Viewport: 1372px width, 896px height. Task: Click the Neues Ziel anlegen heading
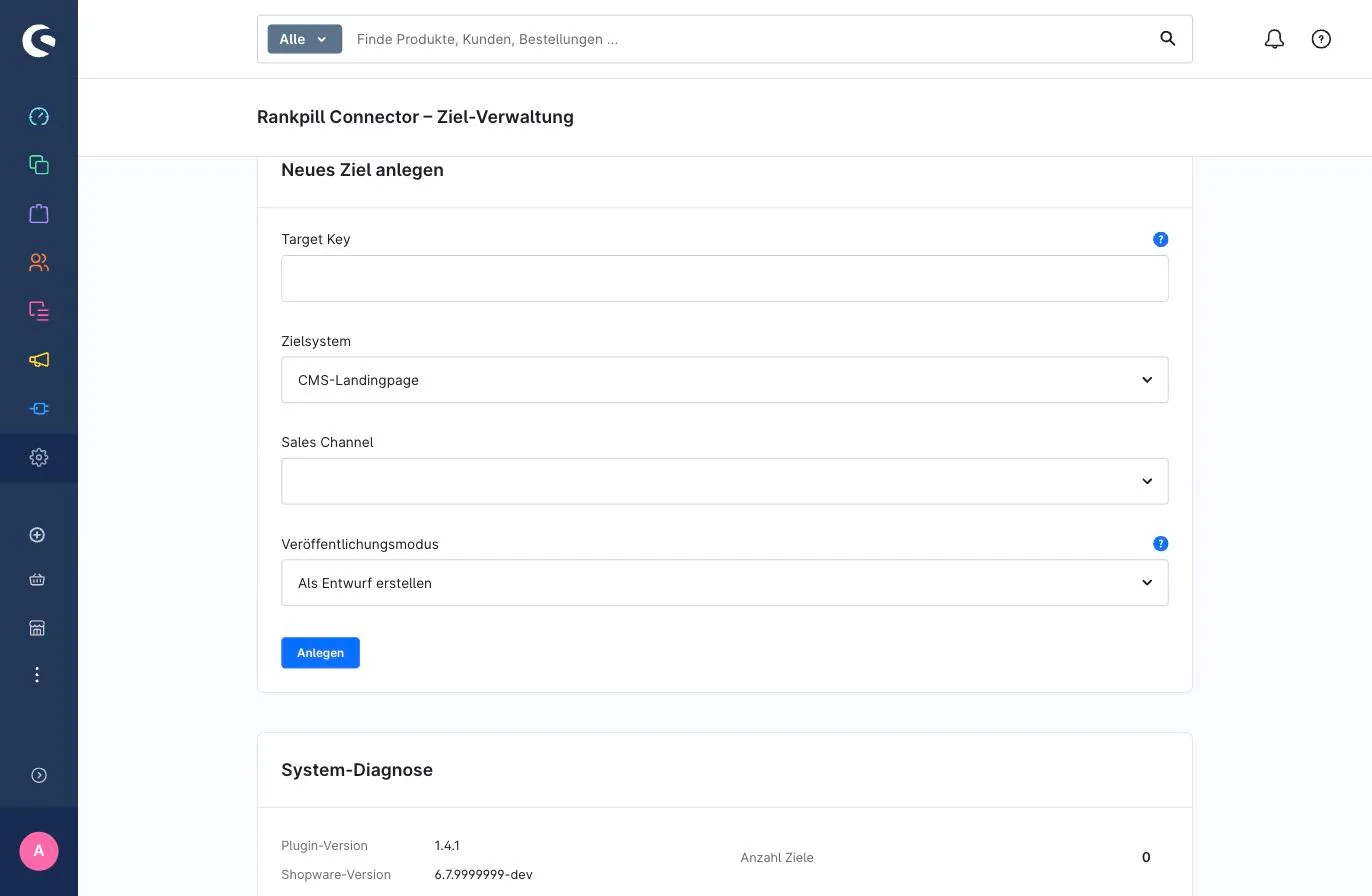coord(362,170)
